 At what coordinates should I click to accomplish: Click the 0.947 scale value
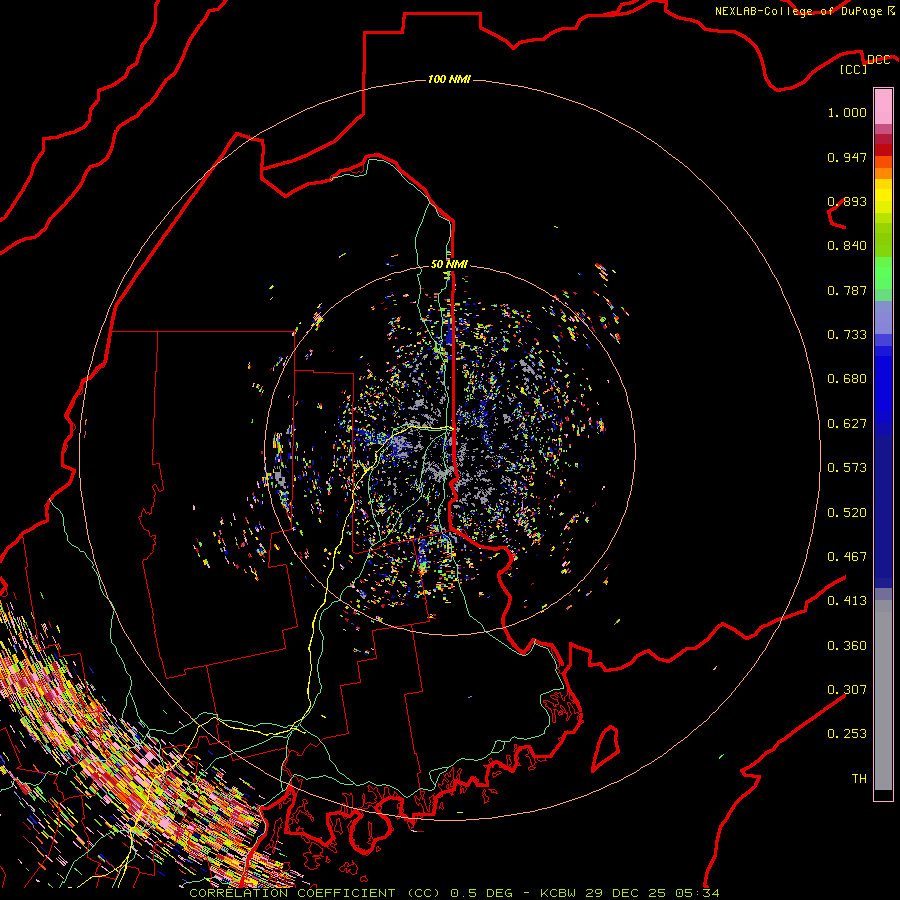pos(847,157)
